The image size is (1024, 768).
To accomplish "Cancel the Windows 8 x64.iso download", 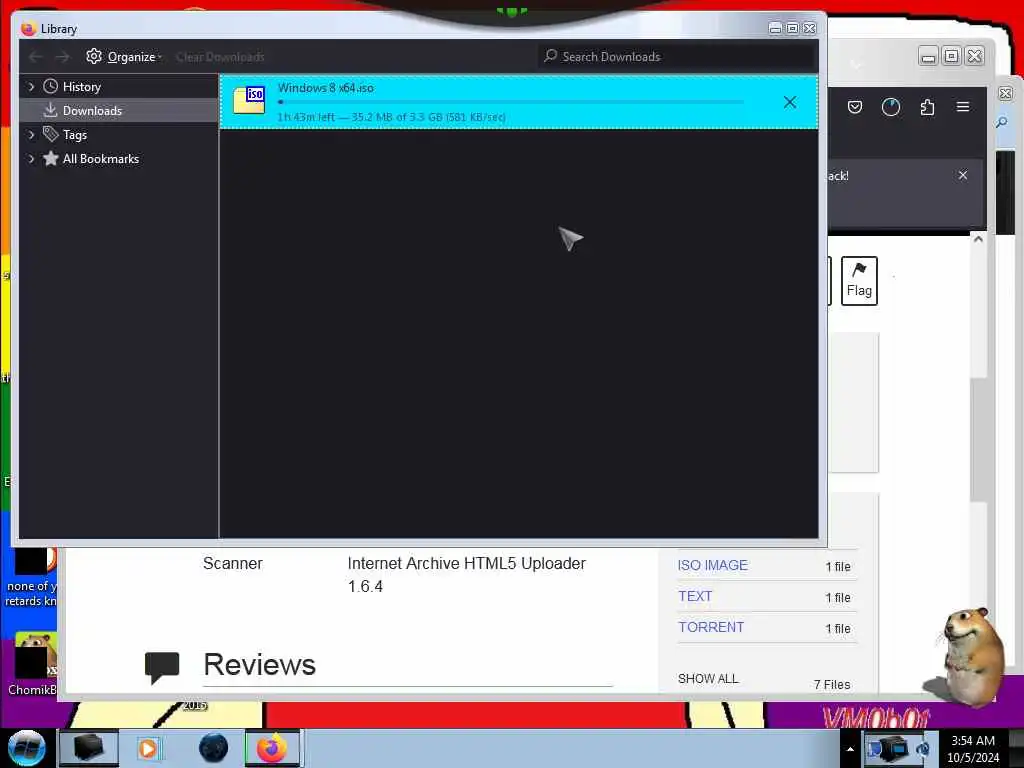I will click(x=790, y=103).
